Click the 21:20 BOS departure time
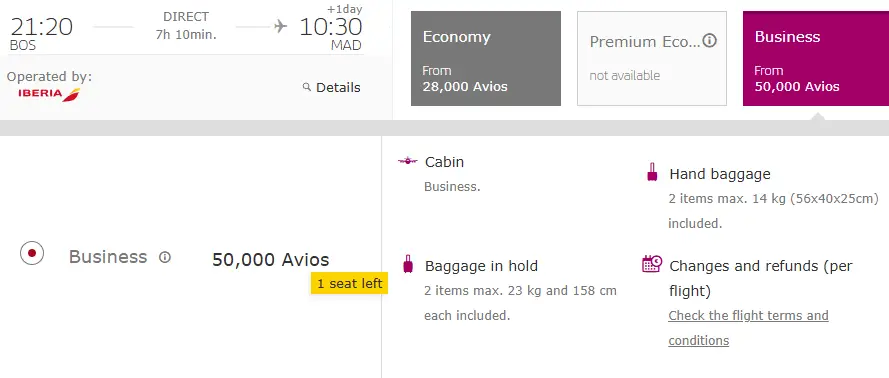The width and height of the screenshot is (889, 378). [x=41, y=33]
